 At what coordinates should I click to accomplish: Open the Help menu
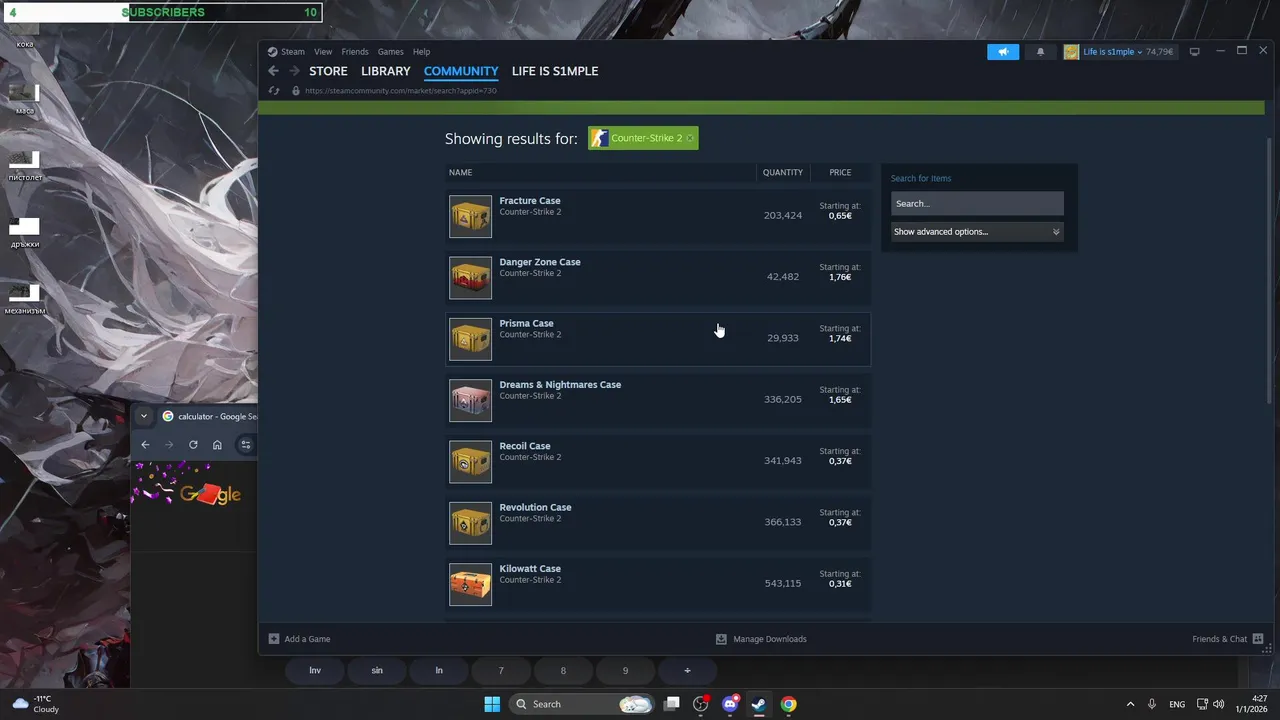coord(421,52)
